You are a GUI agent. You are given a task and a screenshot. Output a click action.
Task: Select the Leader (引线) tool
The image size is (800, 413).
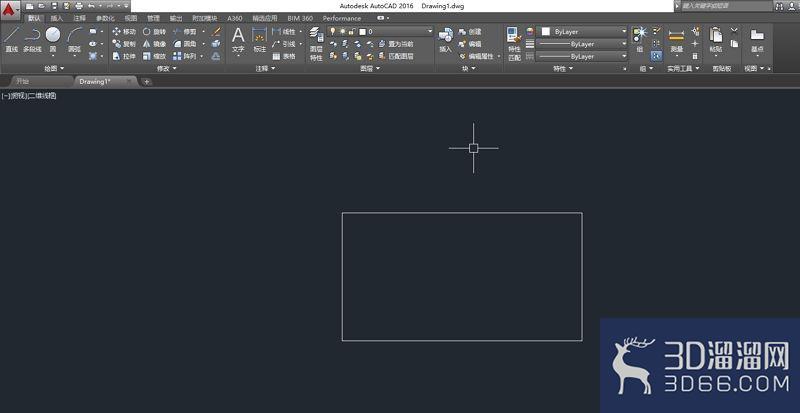pyautogui.click(x=284, y=44)
